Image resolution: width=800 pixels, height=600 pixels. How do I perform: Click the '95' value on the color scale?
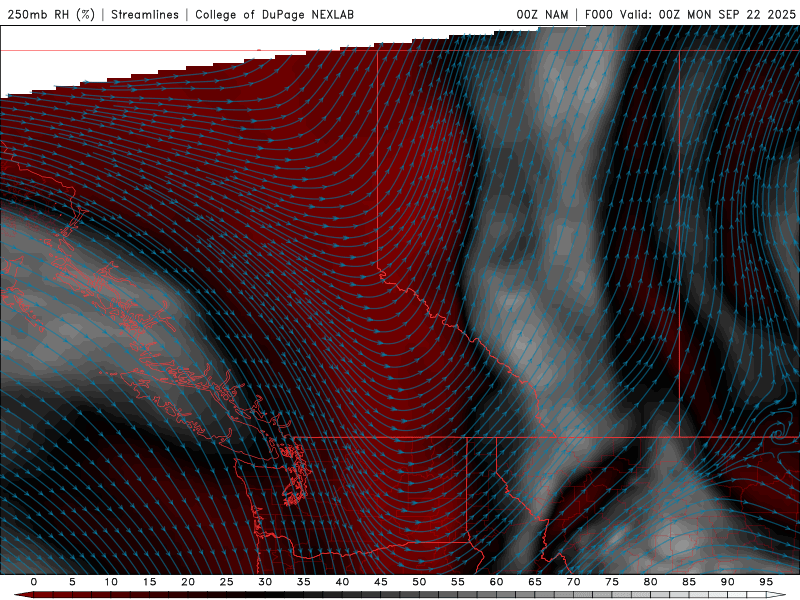coord(766,582)
